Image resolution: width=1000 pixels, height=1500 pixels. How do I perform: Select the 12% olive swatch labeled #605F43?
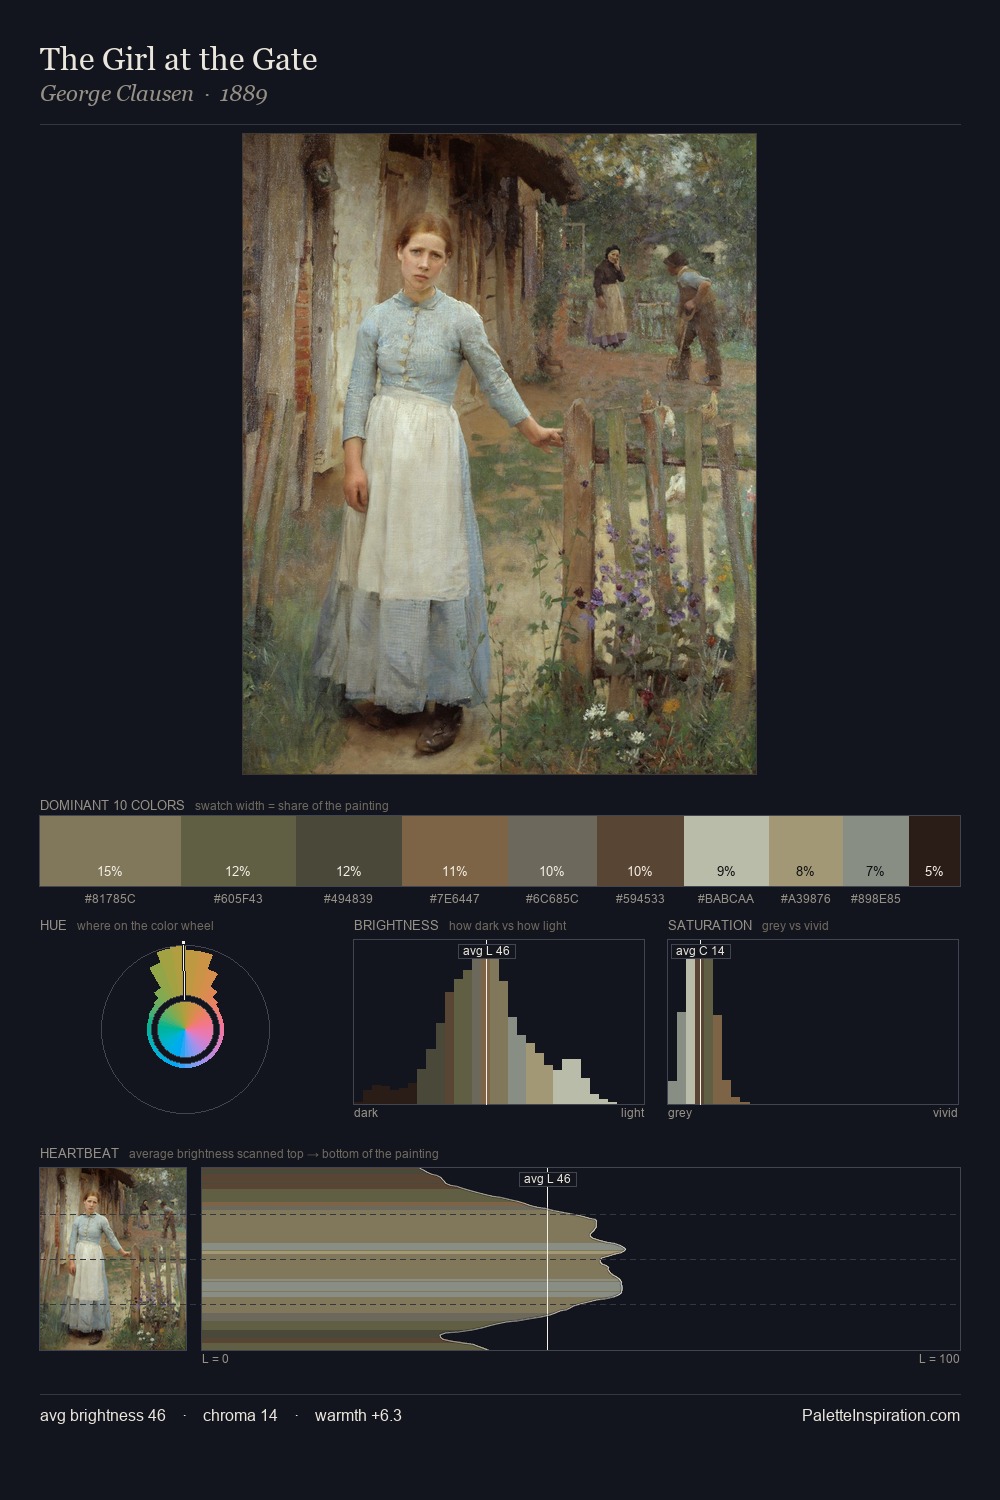(x=238, y=851)
